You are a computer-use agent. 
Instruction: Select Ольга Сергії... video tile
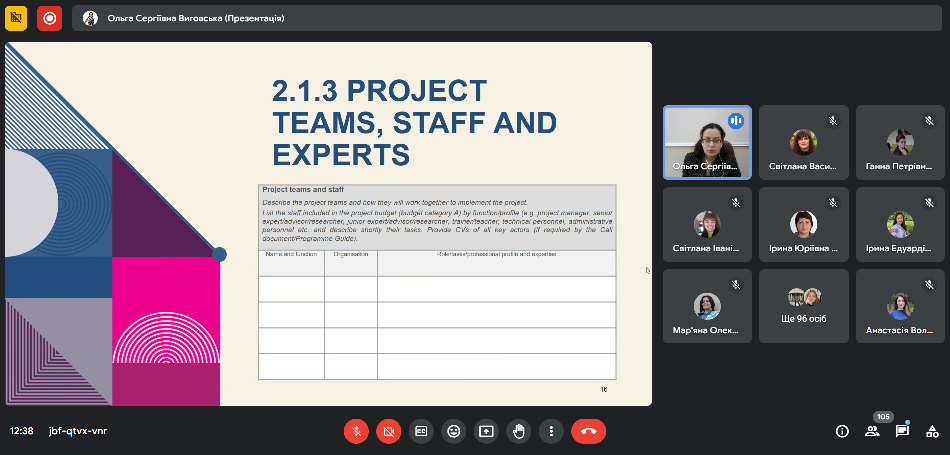[707, 142]
